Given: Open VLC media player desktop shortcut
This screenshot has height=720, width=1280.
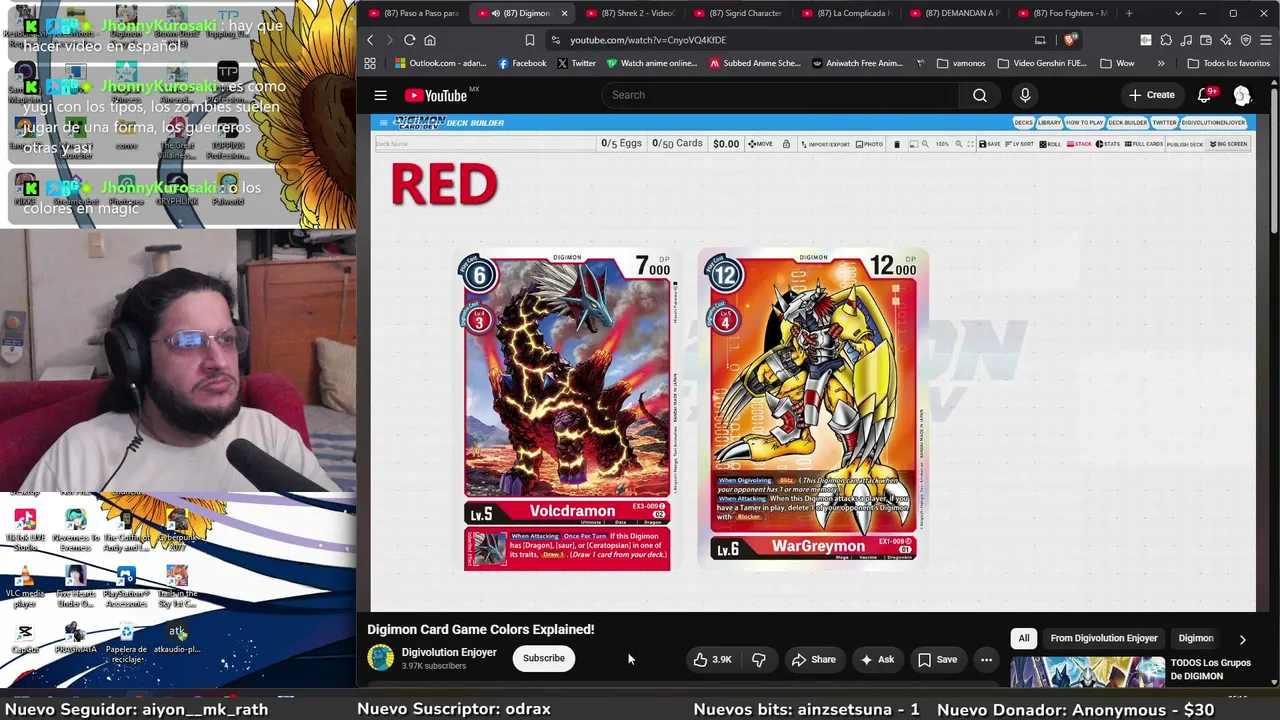Looking at the screenshot, I should click(x=25, y=587).
